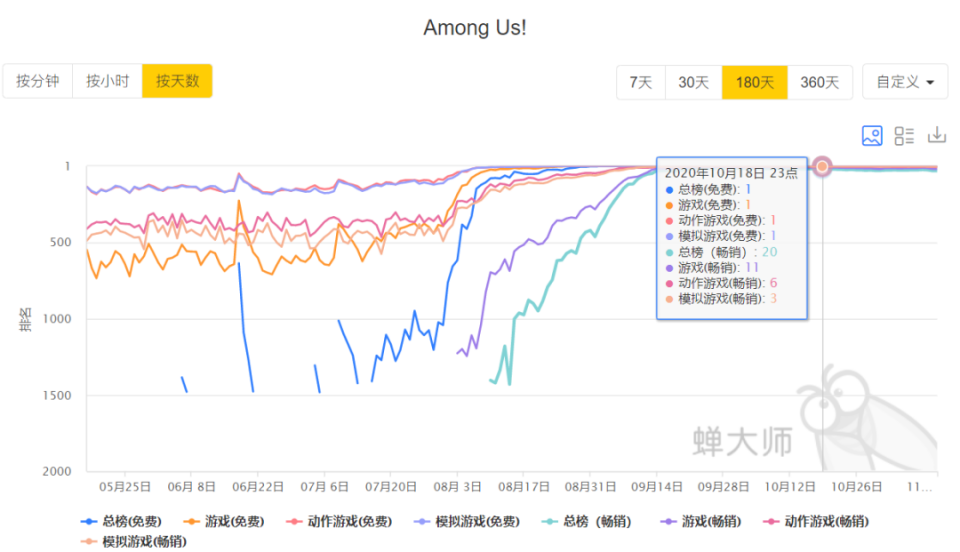Click tooltip row 游戏(畅销): 11
Viewport: 960px width, 552px height.
coord(712,267)
